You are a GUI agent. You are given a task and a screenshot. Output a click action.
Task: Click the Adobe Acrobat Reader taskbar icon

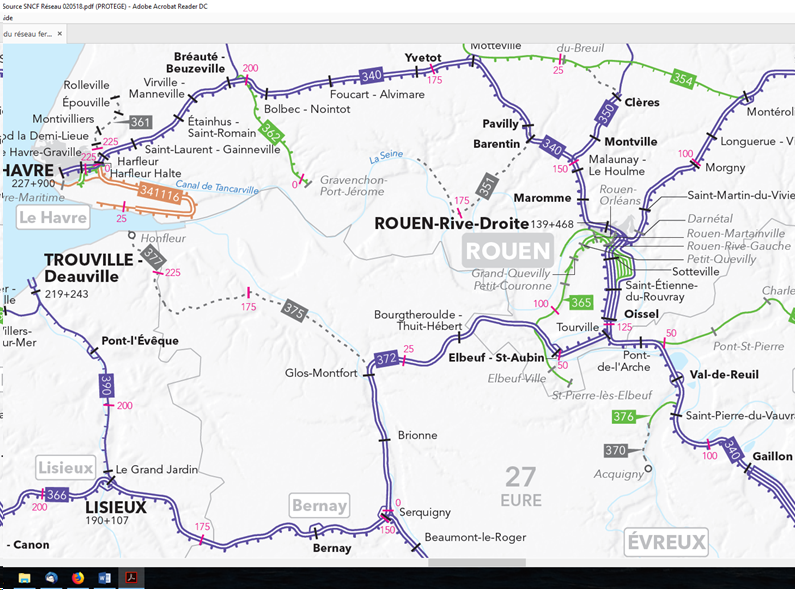tap(131, 577)
